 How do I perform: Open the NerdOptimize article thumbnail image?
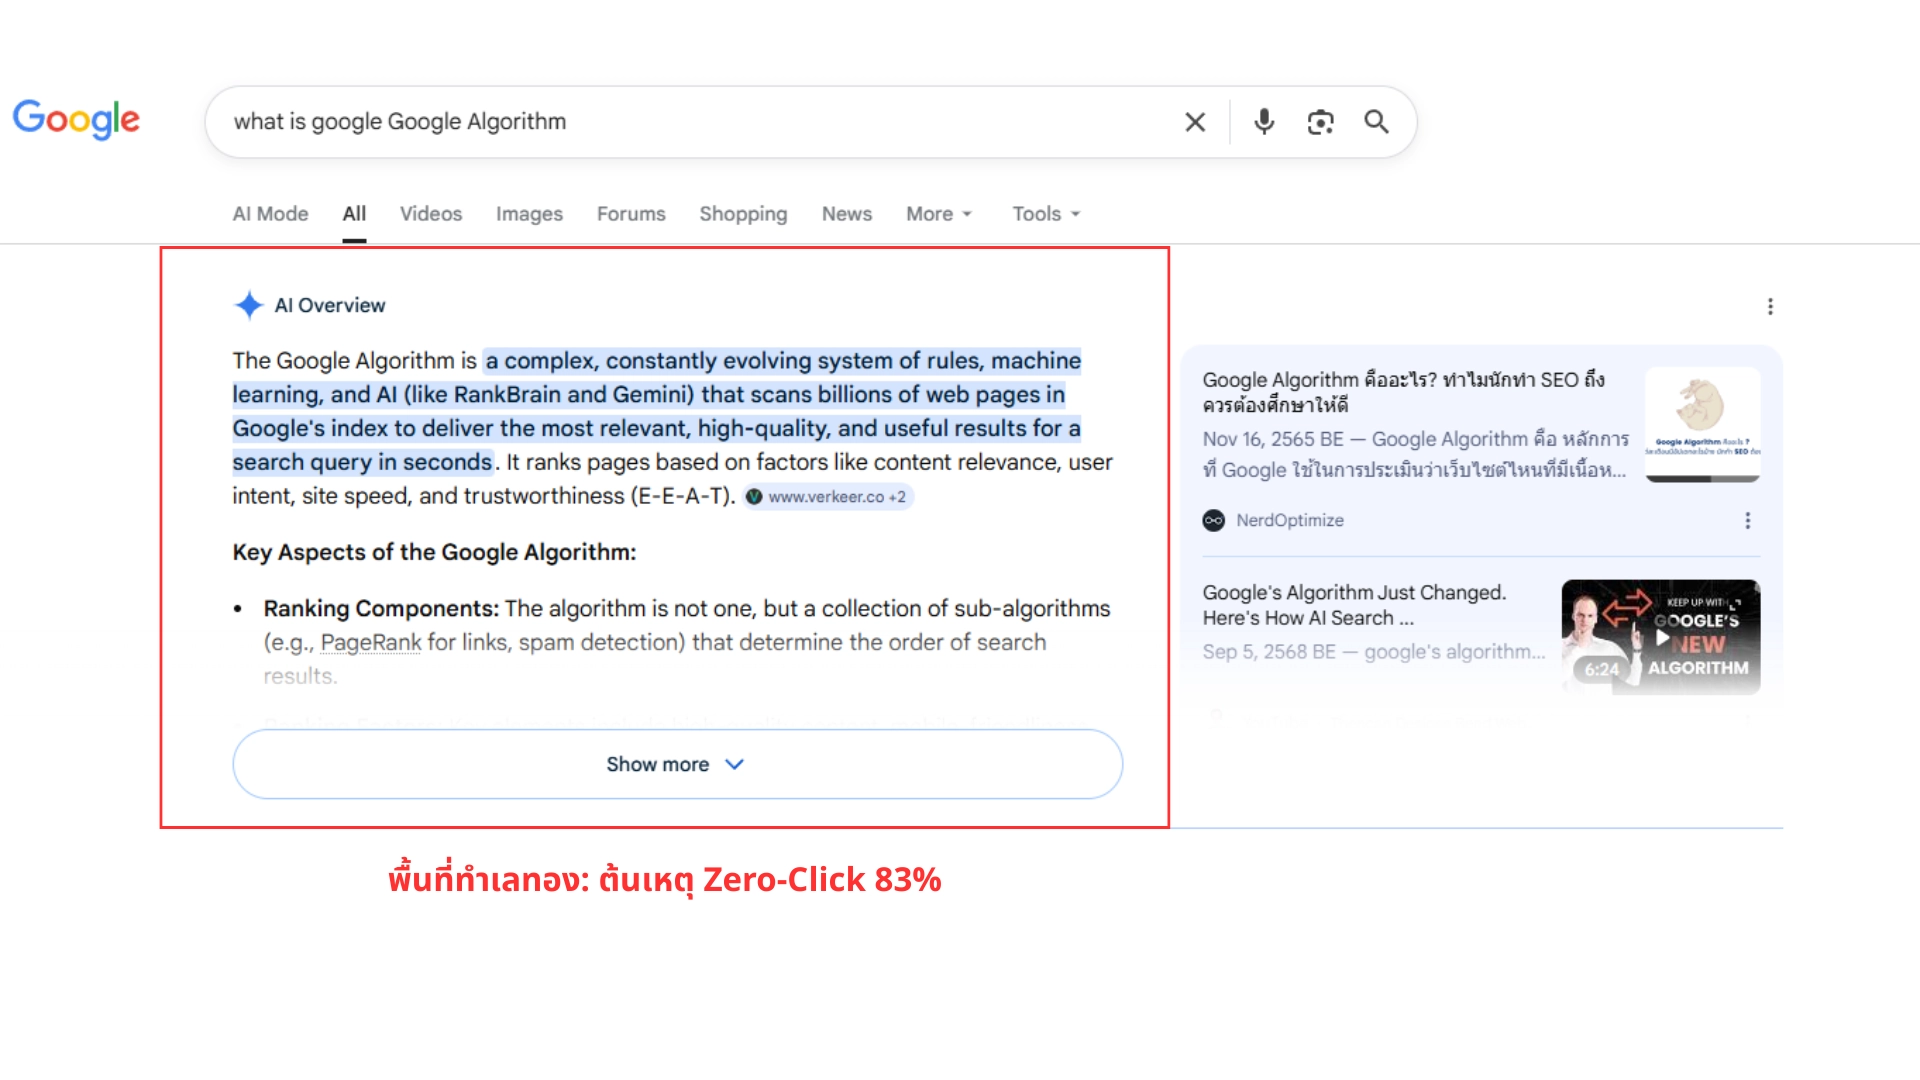[1703, 424]
